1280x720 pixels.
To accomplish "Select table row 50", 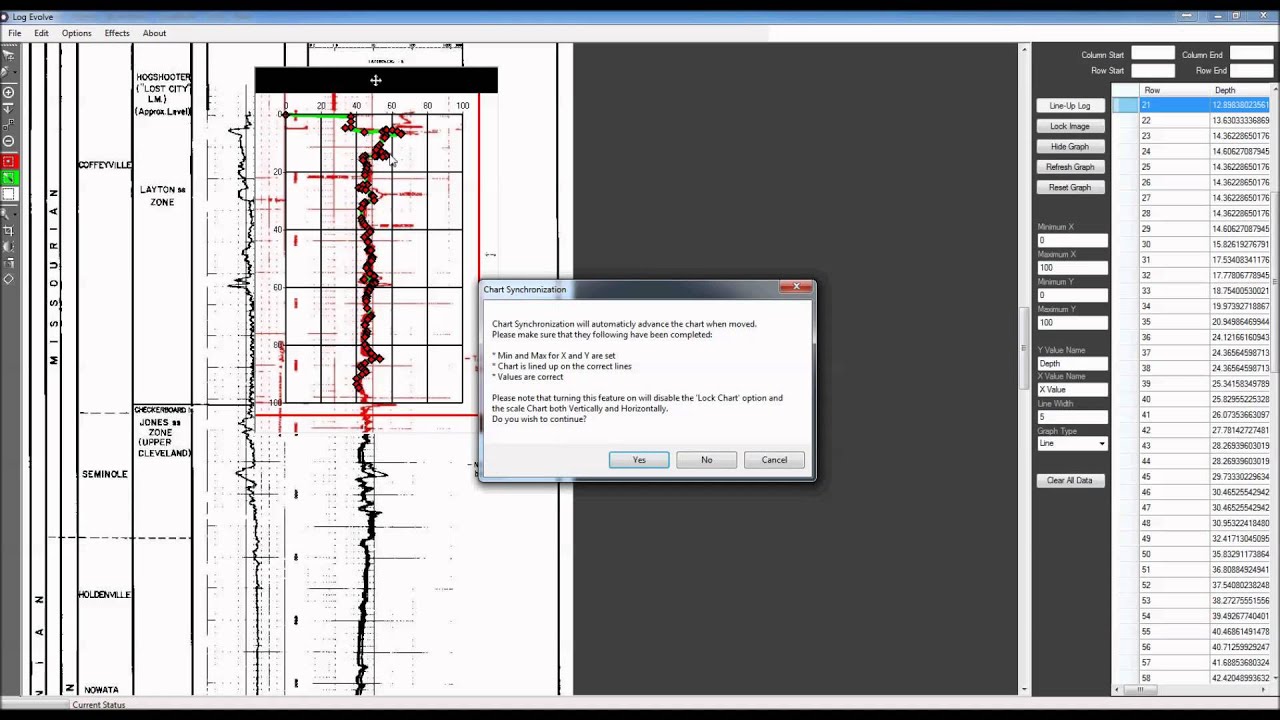I will tap(1192, 554).
